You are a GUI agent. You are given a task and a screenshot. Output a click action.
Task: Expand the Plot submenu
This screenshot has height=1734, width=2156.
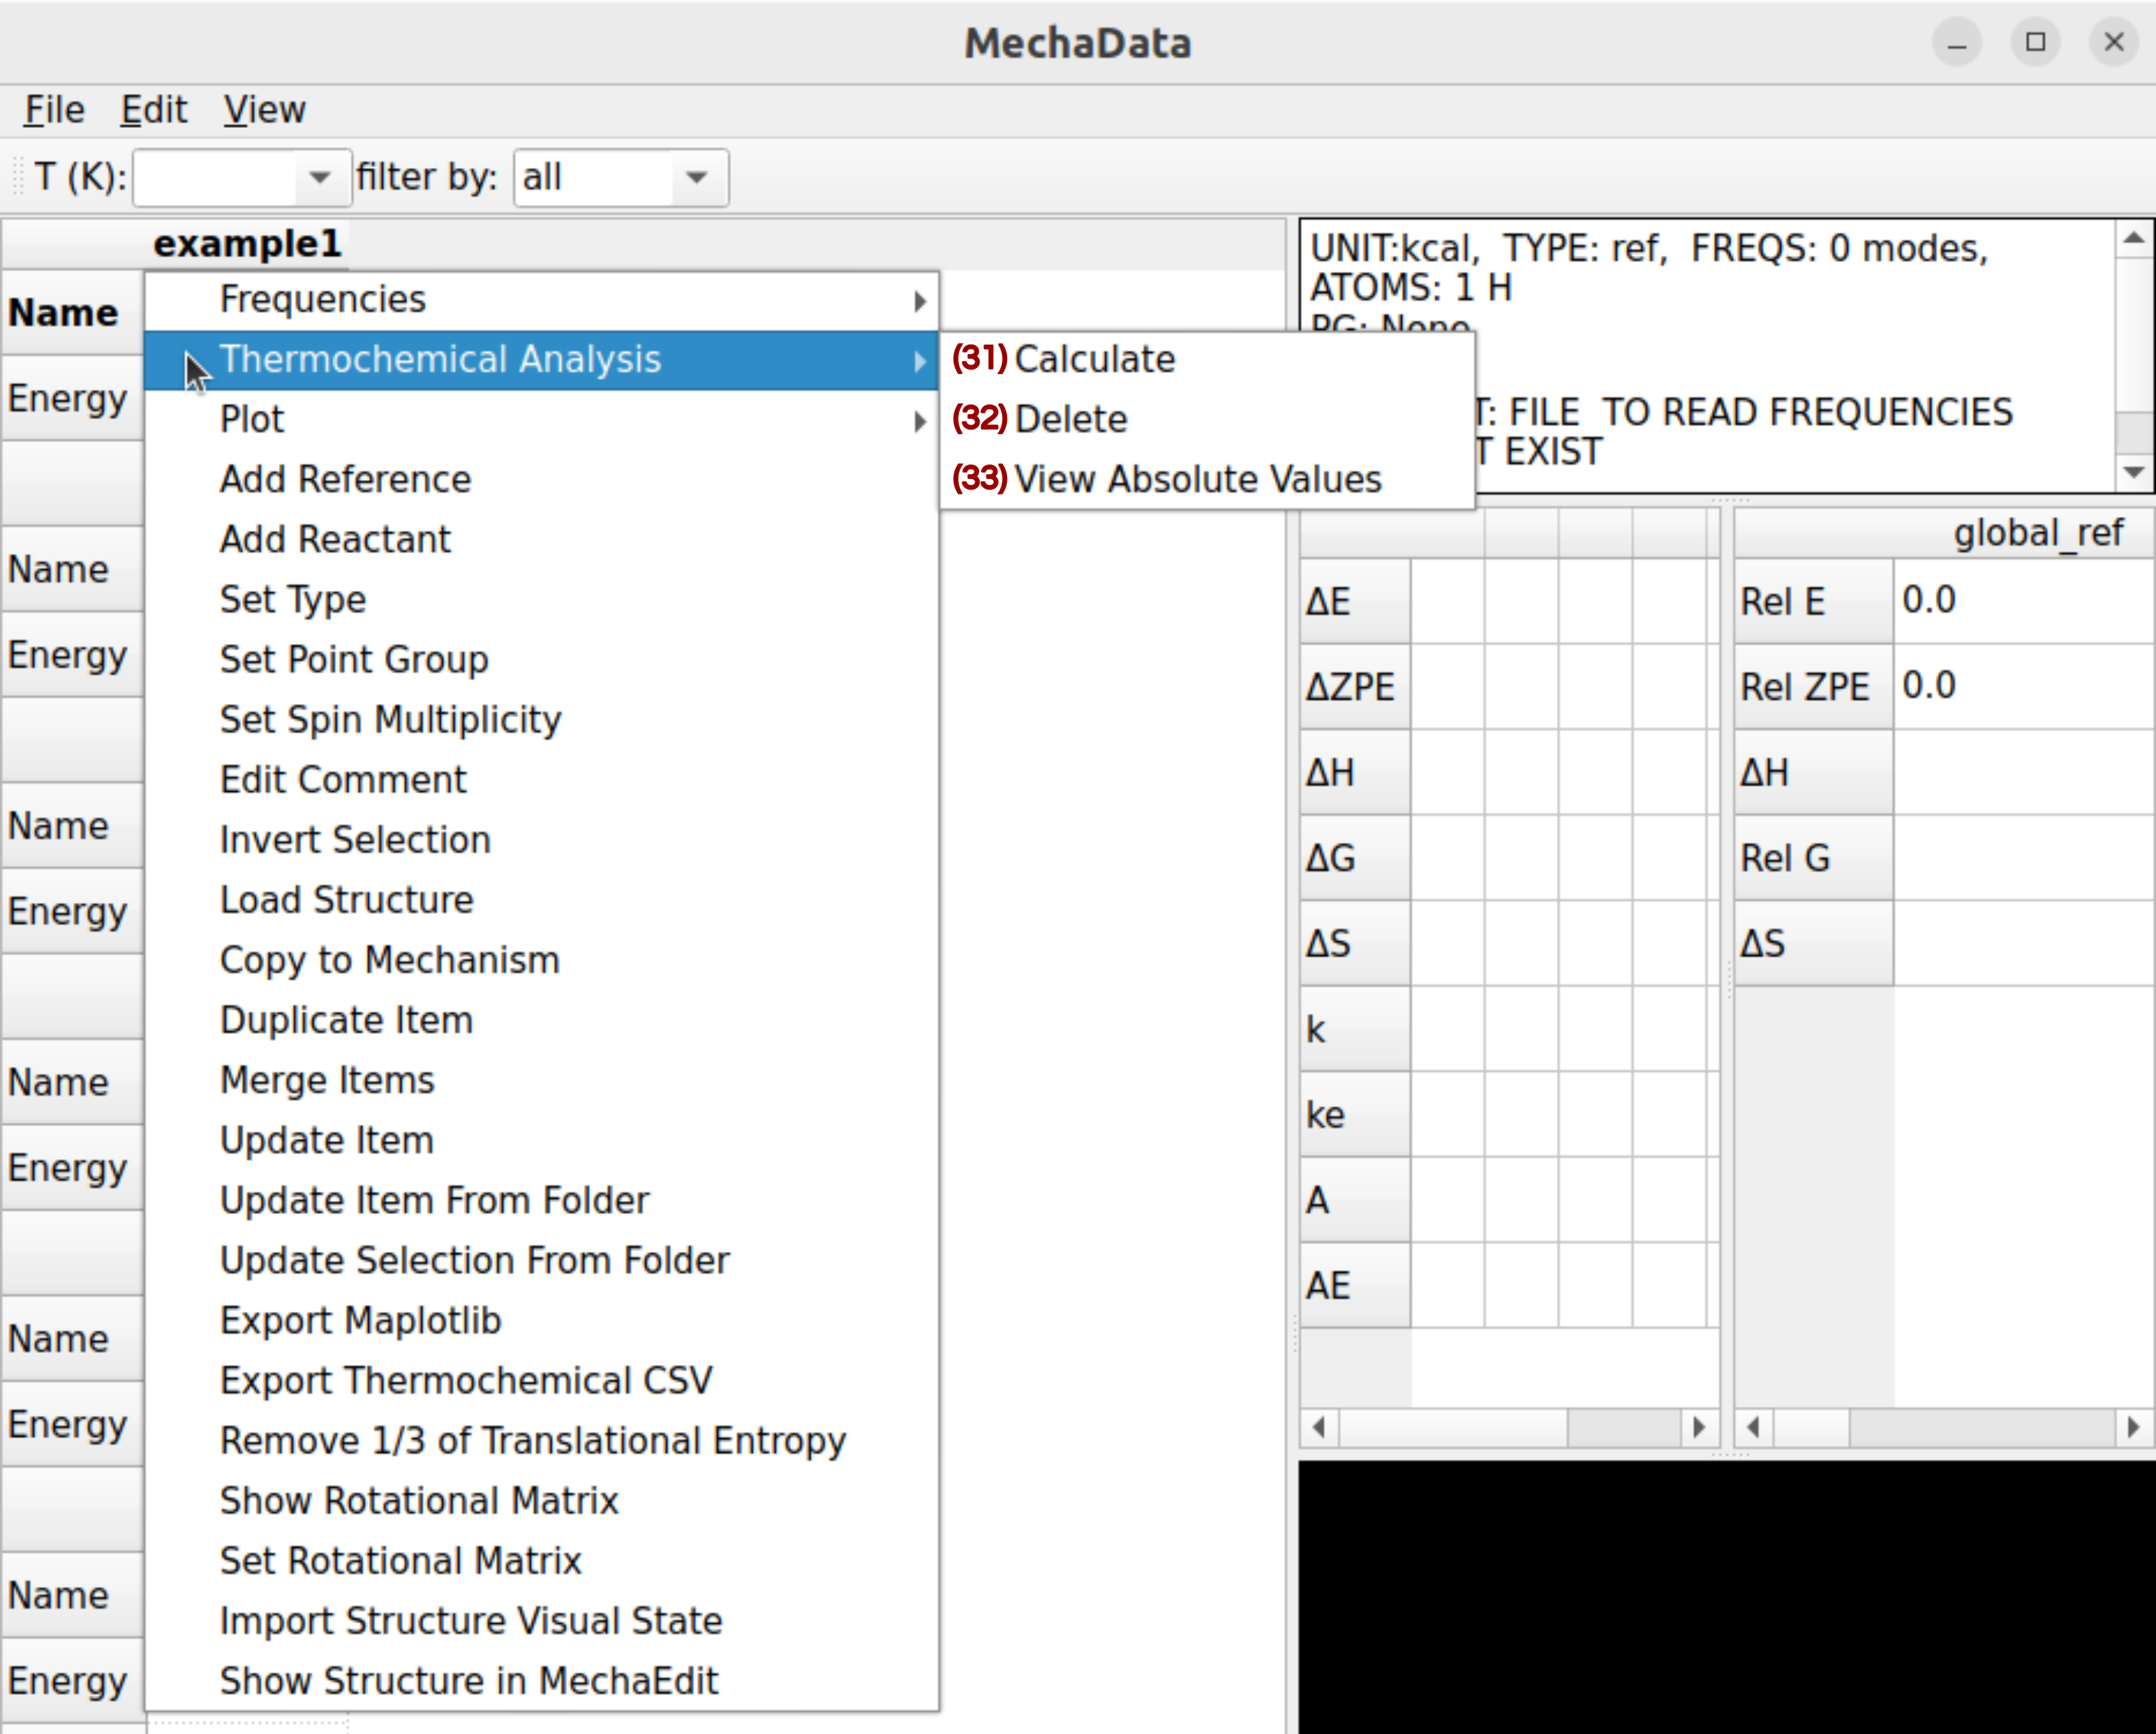[542, 420]
